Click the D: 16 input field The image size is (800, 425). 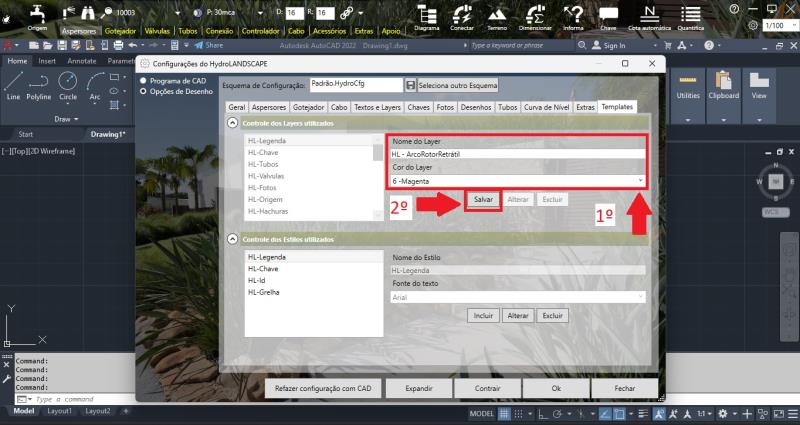[294, 13]
